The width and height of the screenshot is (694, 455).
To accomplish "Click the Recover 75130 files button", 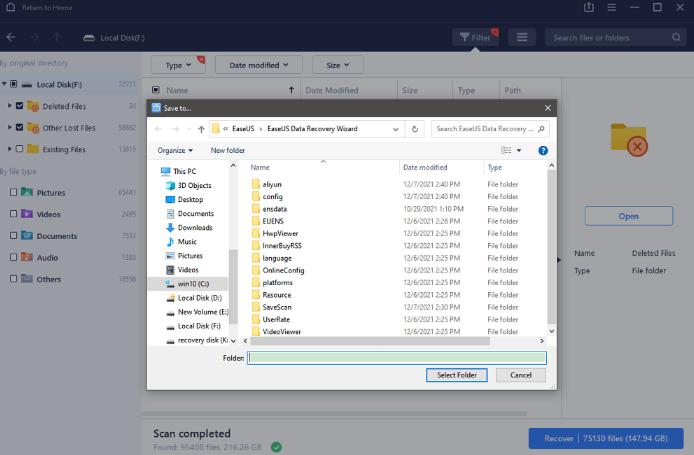I will [x=606, y=438].
